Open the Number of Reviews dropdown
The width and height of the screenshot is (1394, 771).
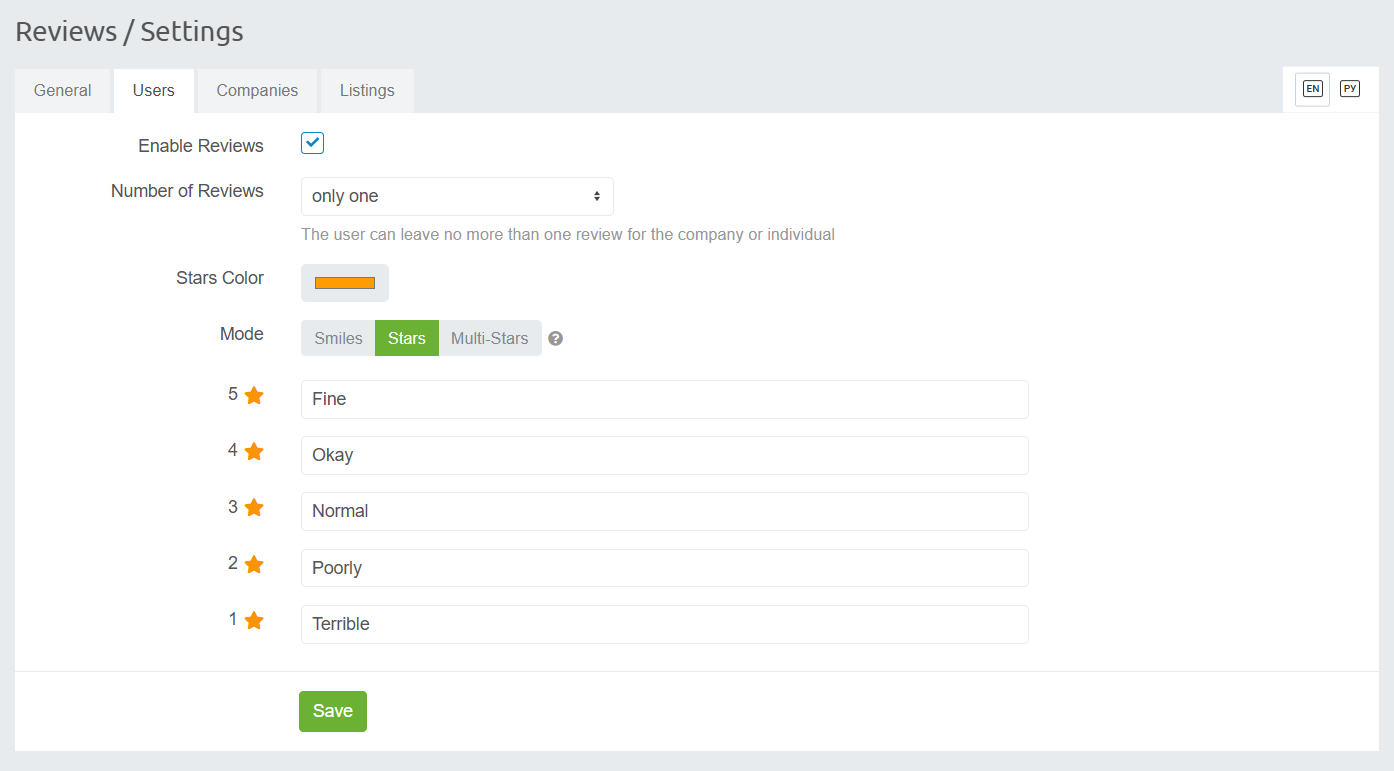pyautogui.click(x=457, y=197)
